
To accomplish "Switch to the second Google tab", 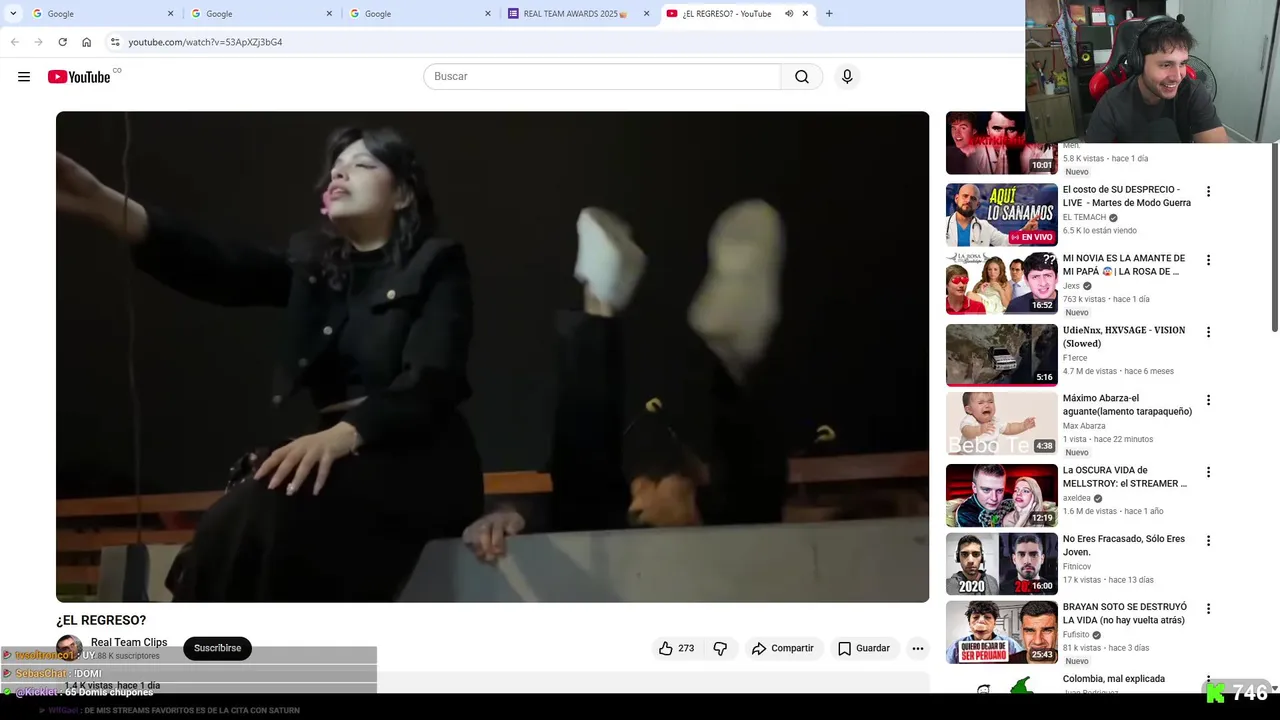I will coord(262,14).
